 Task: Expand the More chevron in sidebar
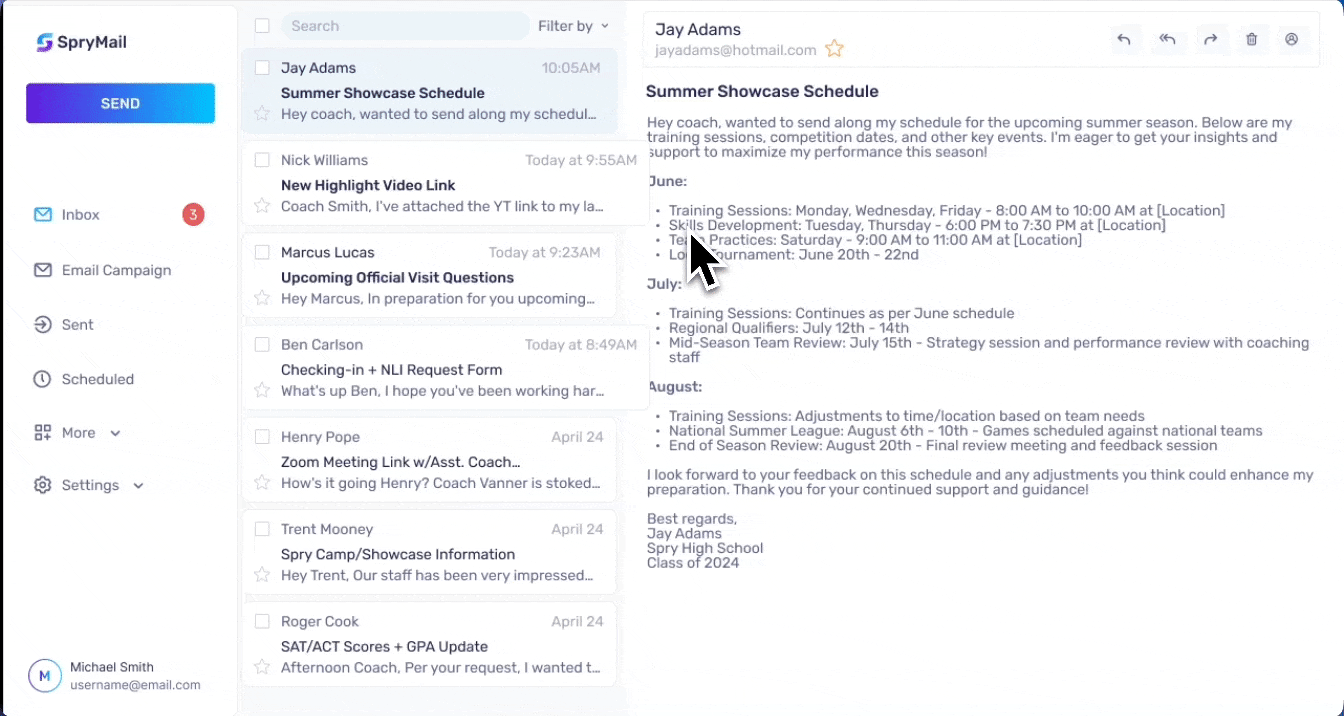pyautogui.click(x=115, y=433)
